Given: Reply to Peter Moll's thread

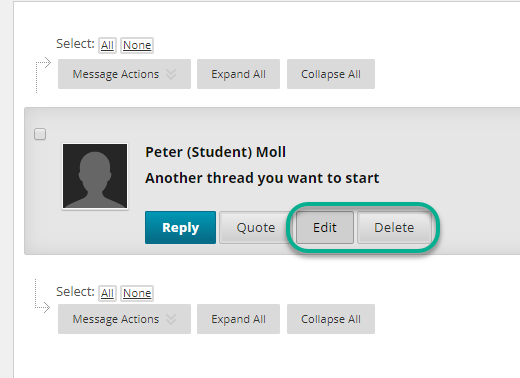Looking at the screenshot, I should (x=180, y=227).
